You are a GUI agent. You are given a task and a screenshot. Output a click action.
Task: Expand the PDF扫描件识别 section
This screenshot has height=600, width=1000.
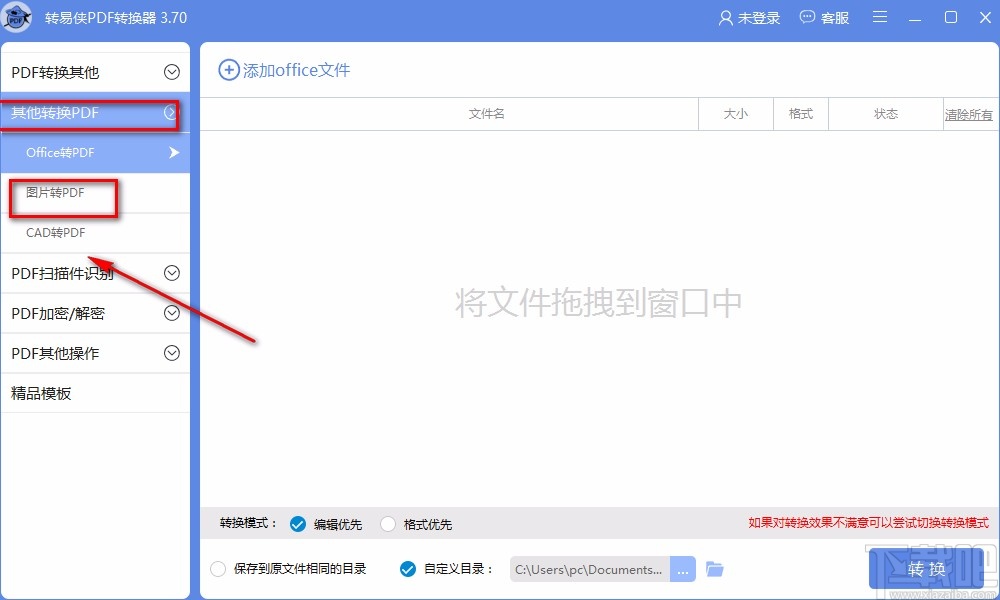(x=170, y=272)
